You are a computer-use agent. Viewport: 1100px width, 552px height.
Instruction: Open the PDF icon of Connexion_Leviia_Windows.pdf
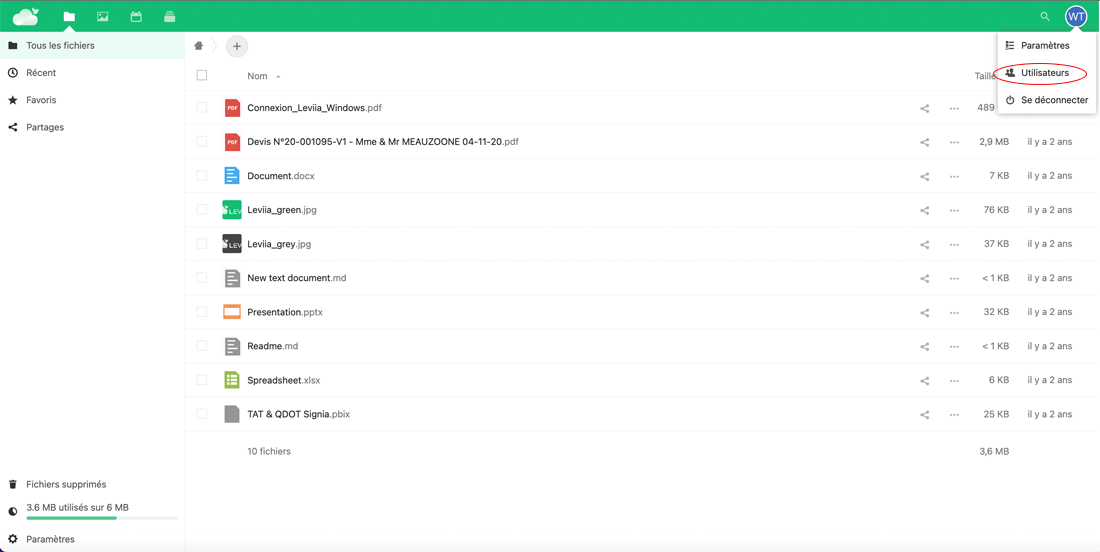(x=232, y=108)
